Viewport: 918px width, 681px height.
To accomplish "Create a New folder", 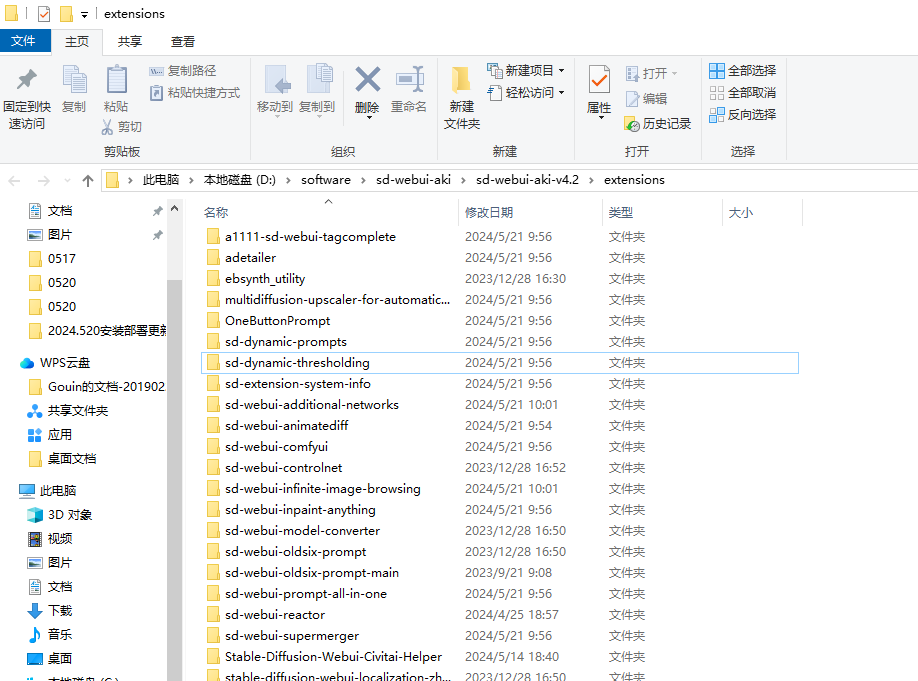I will click(461, 97).
